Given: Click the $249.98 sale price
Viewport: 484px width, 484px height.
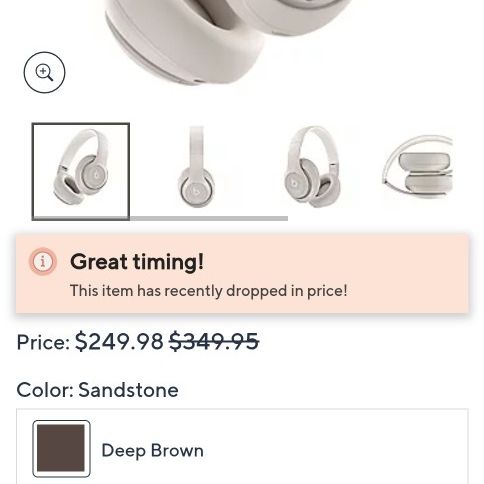Looking at the screenshot, I should pos(119,342).
